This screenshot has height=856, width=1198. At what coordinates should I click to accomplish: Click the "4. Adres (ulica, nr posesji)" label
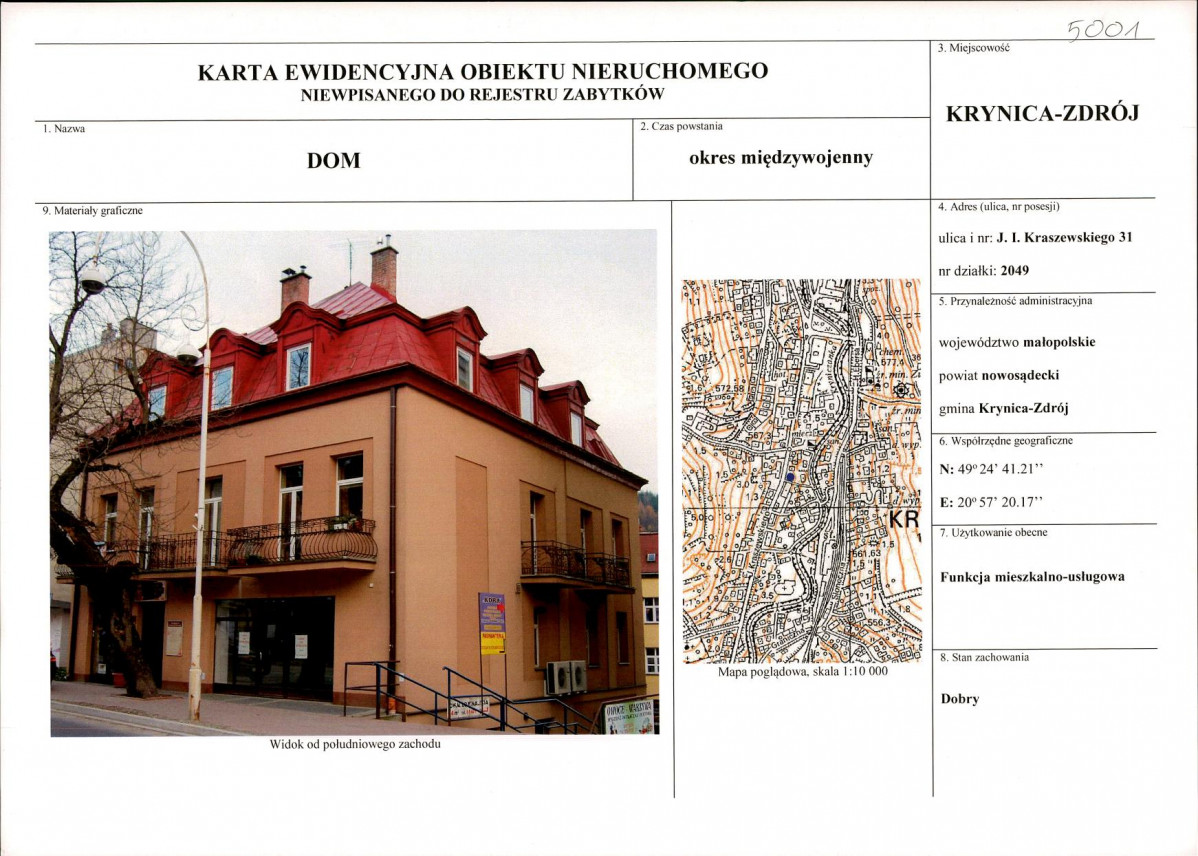click(x=999, y=206)
